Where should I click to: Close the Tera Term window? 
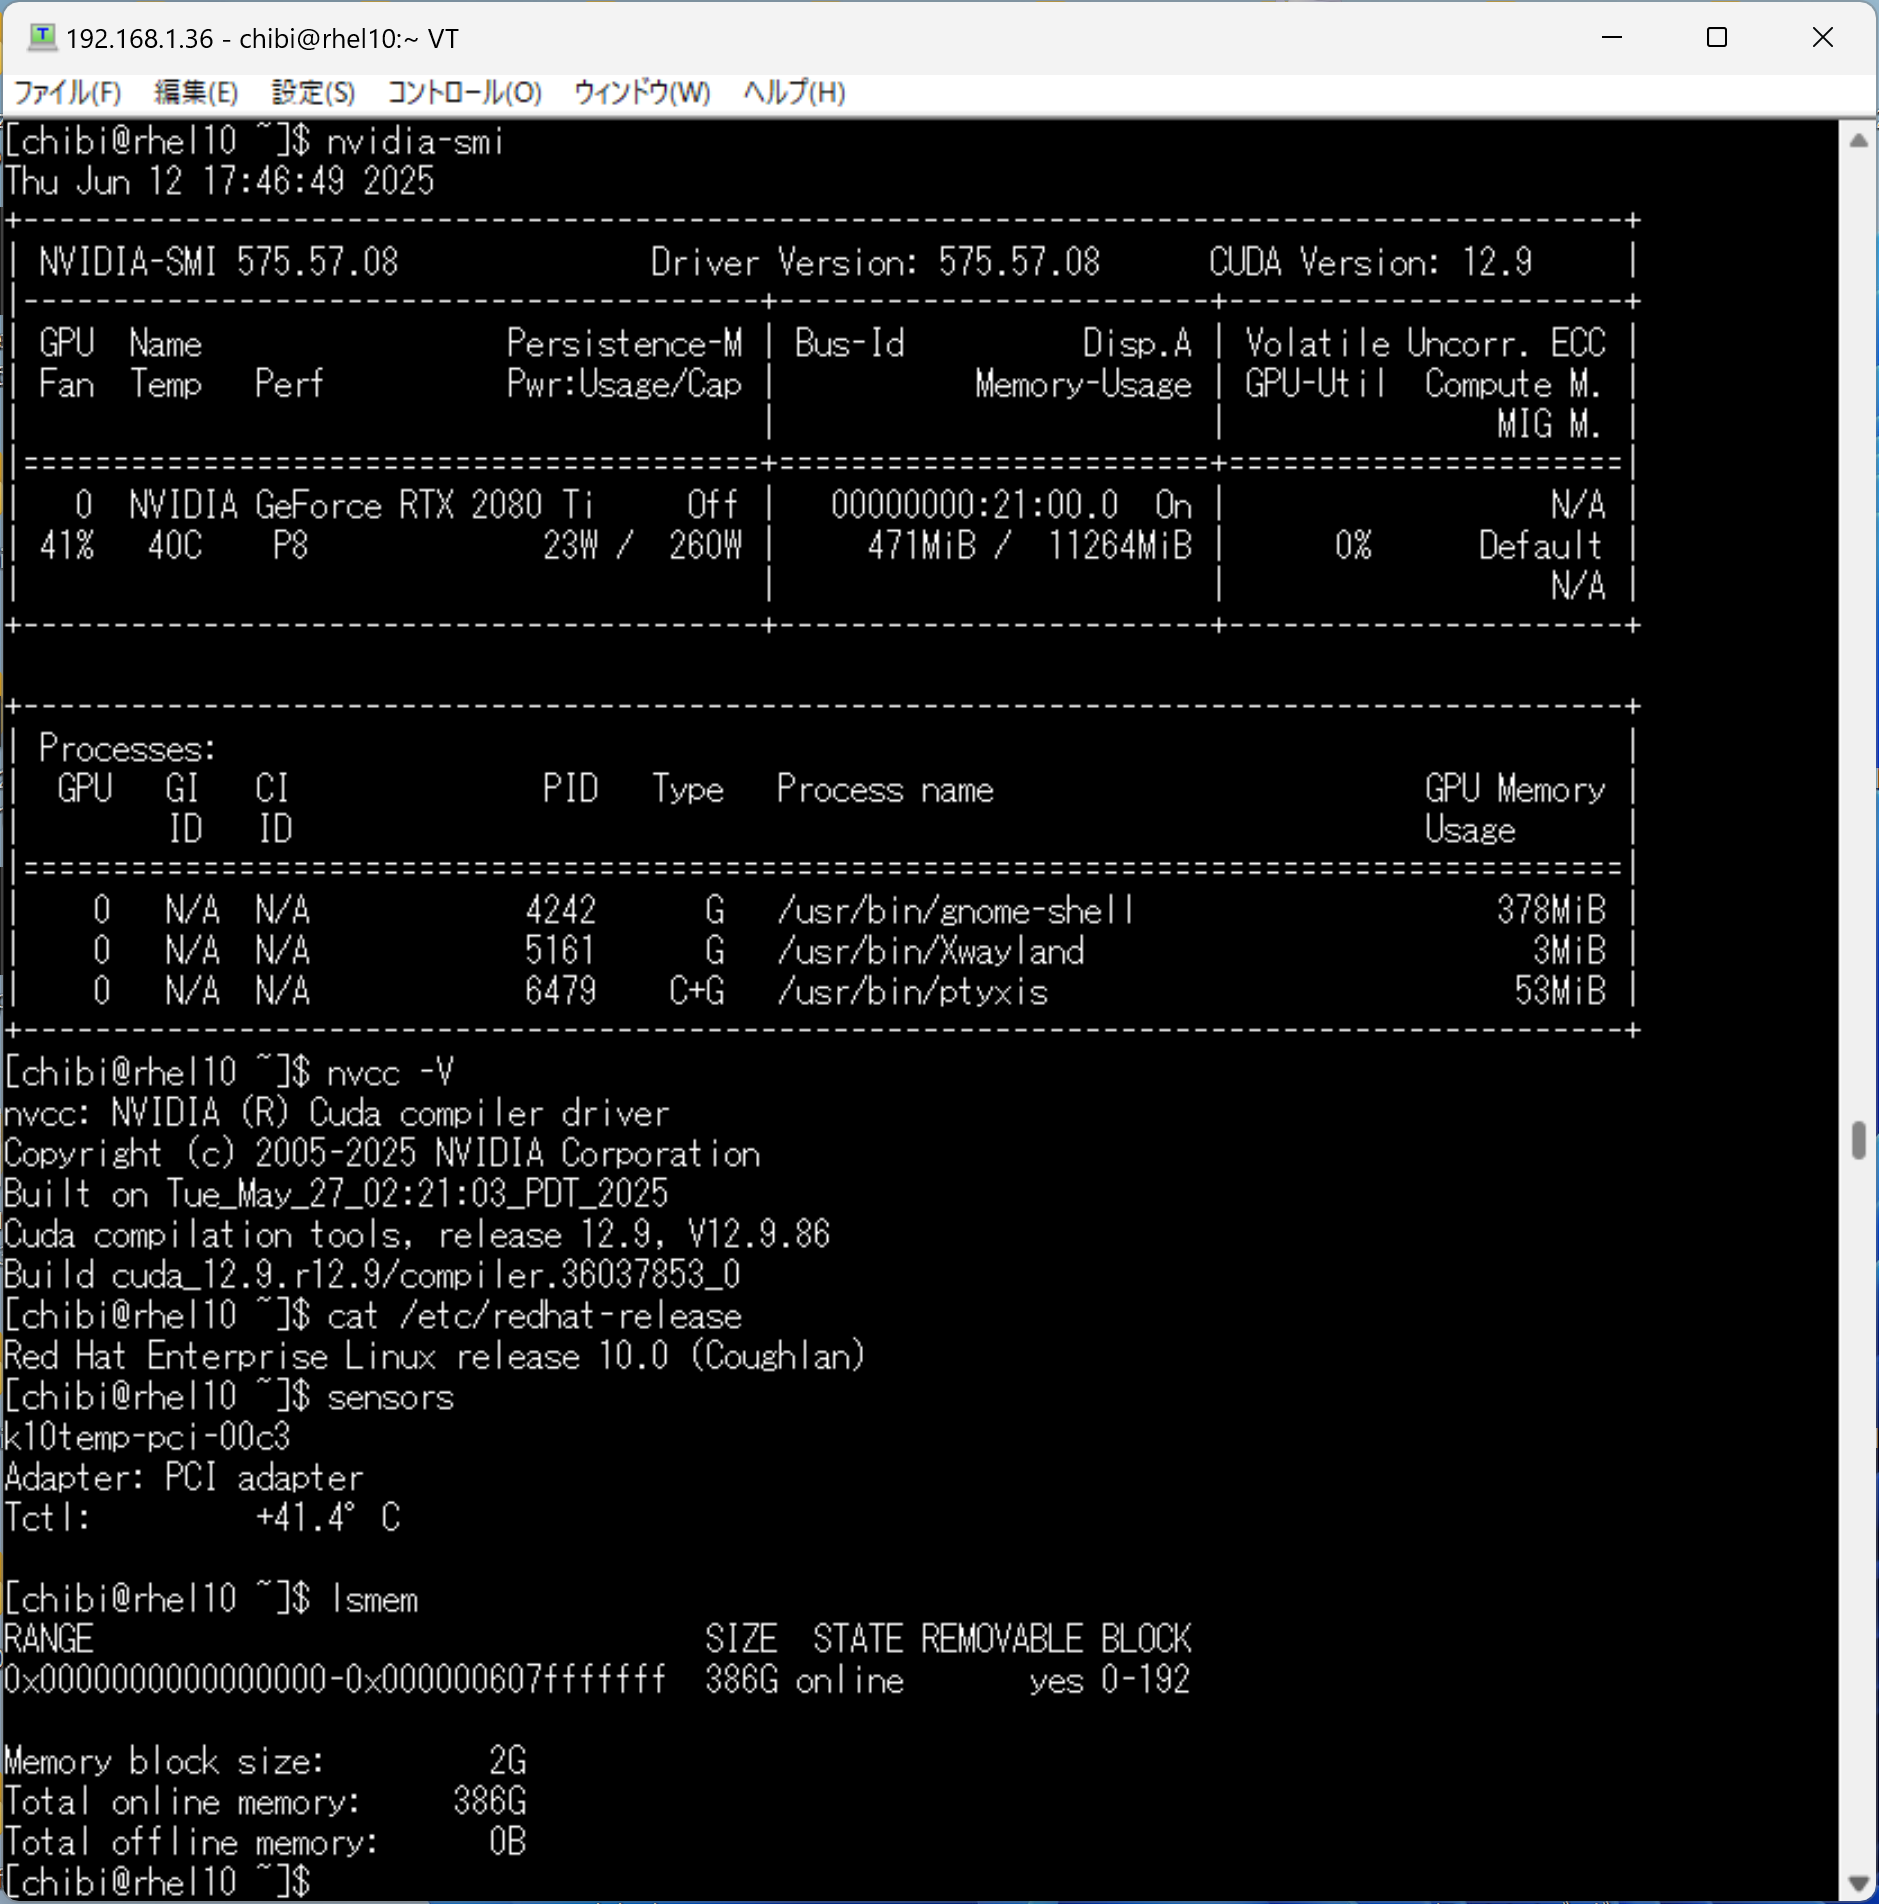1822,38
